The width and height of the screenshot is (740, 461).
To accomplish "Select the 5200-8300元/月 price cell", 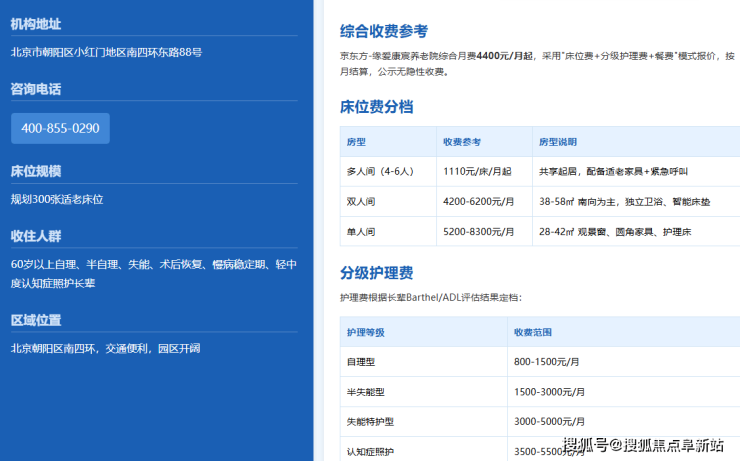I will [x=484, y=232].
